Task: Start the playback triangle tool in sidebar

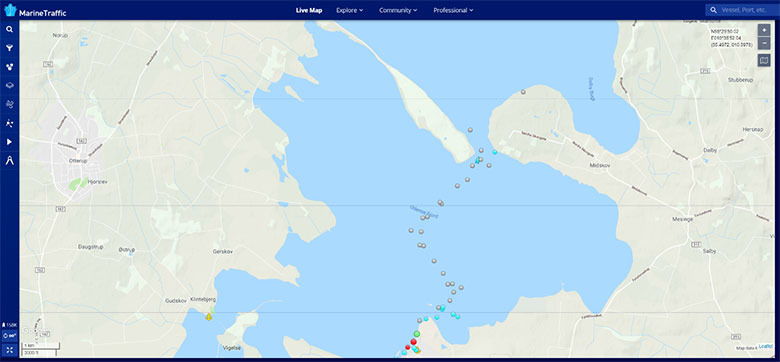Action: coord(9,142)
